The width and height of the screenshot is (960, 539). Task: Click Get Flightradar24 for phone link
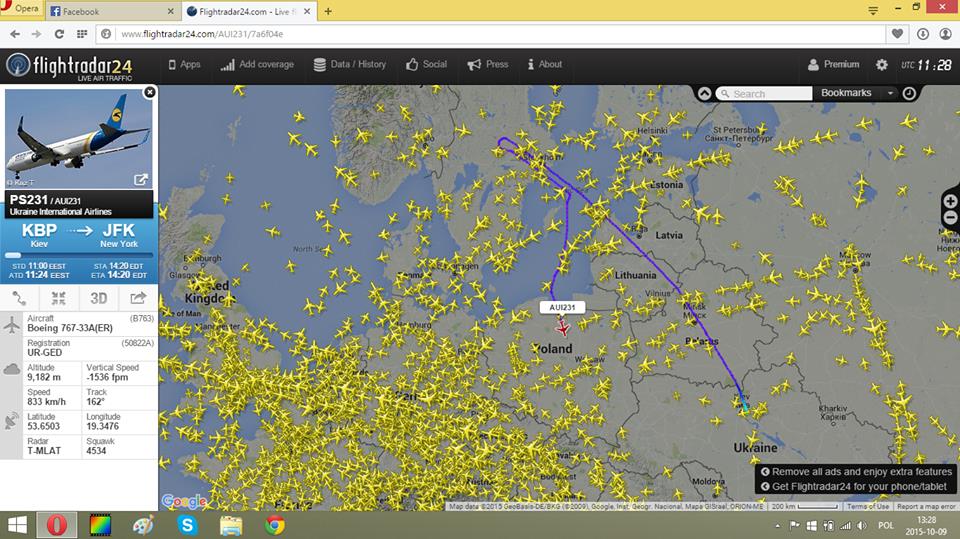point(854,486)
